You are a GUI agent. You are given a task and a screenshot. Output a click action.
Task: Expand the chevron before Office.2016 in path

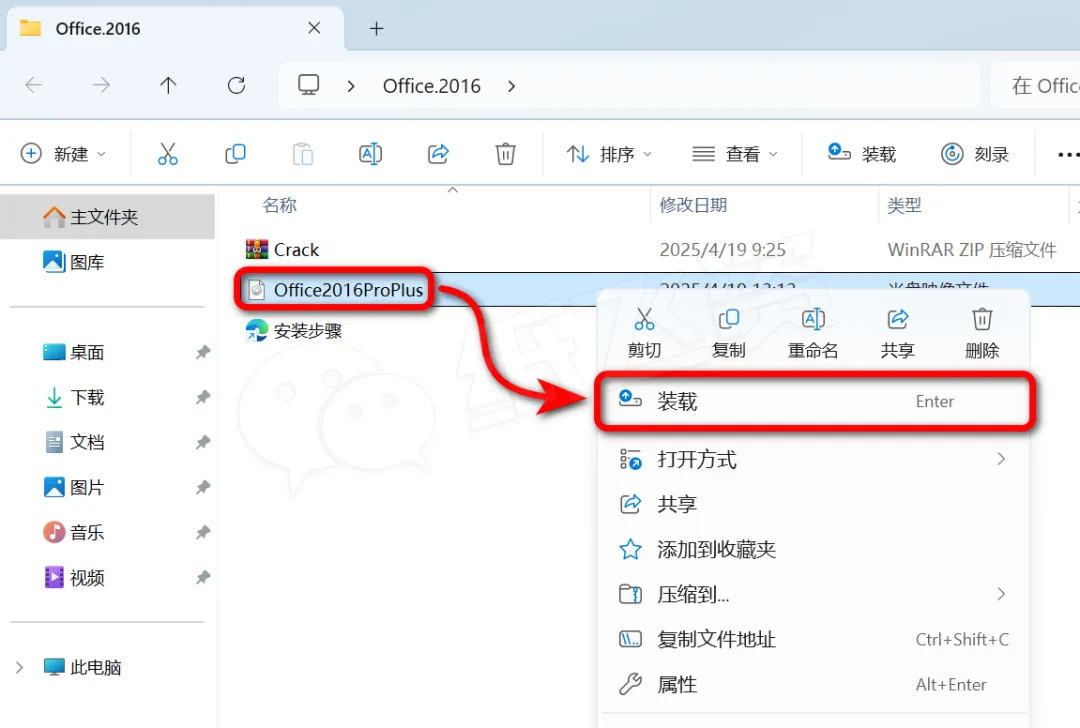pos(351,86)
